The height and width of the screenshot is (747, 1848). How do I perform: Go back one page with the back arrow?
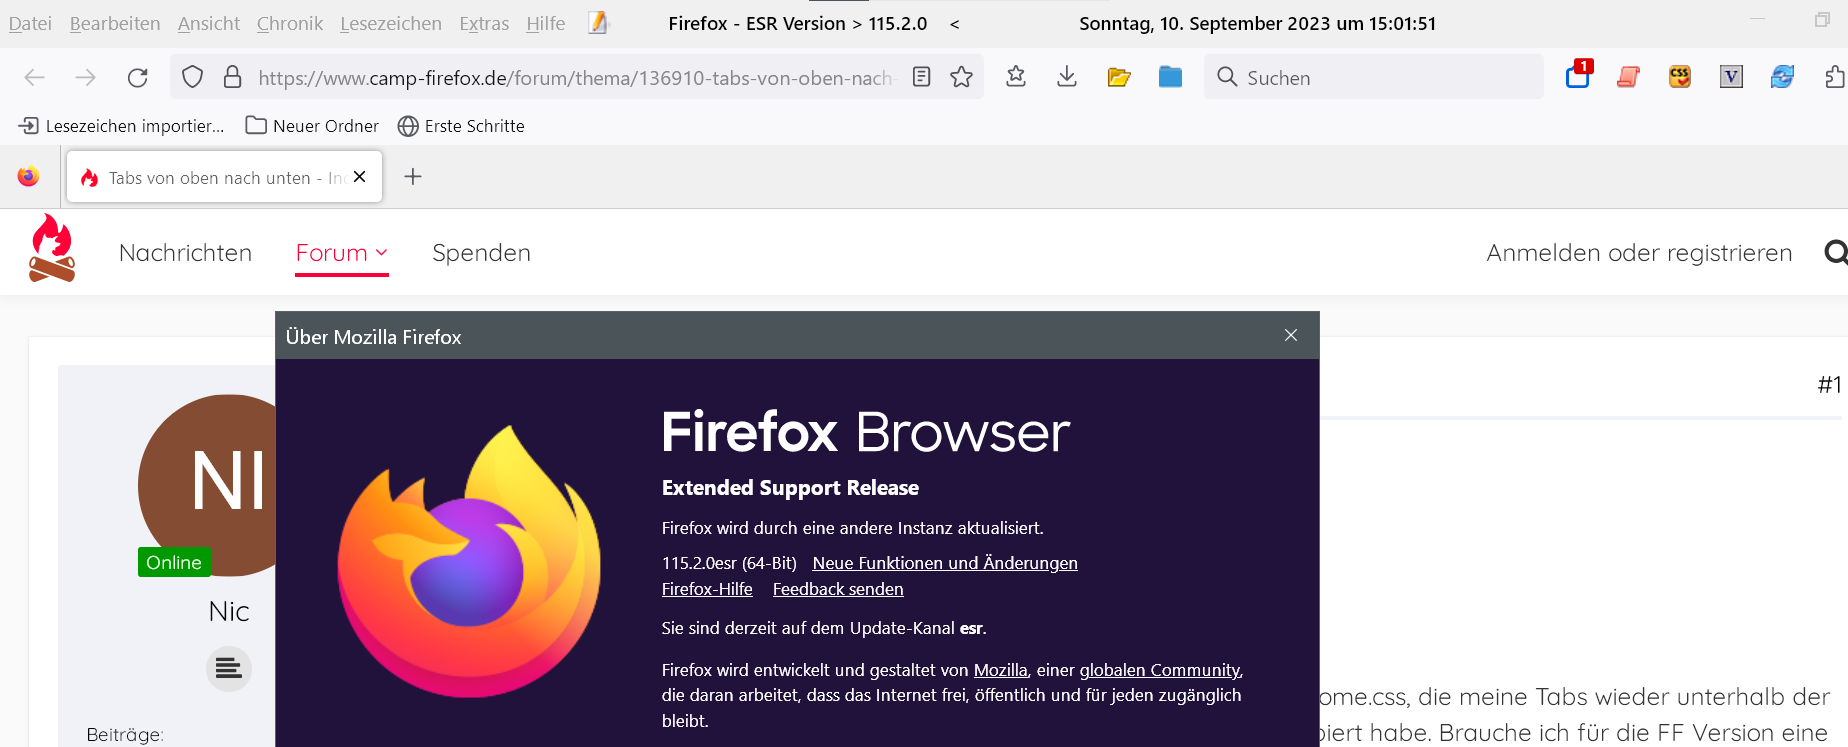click(x=35, y=78)
